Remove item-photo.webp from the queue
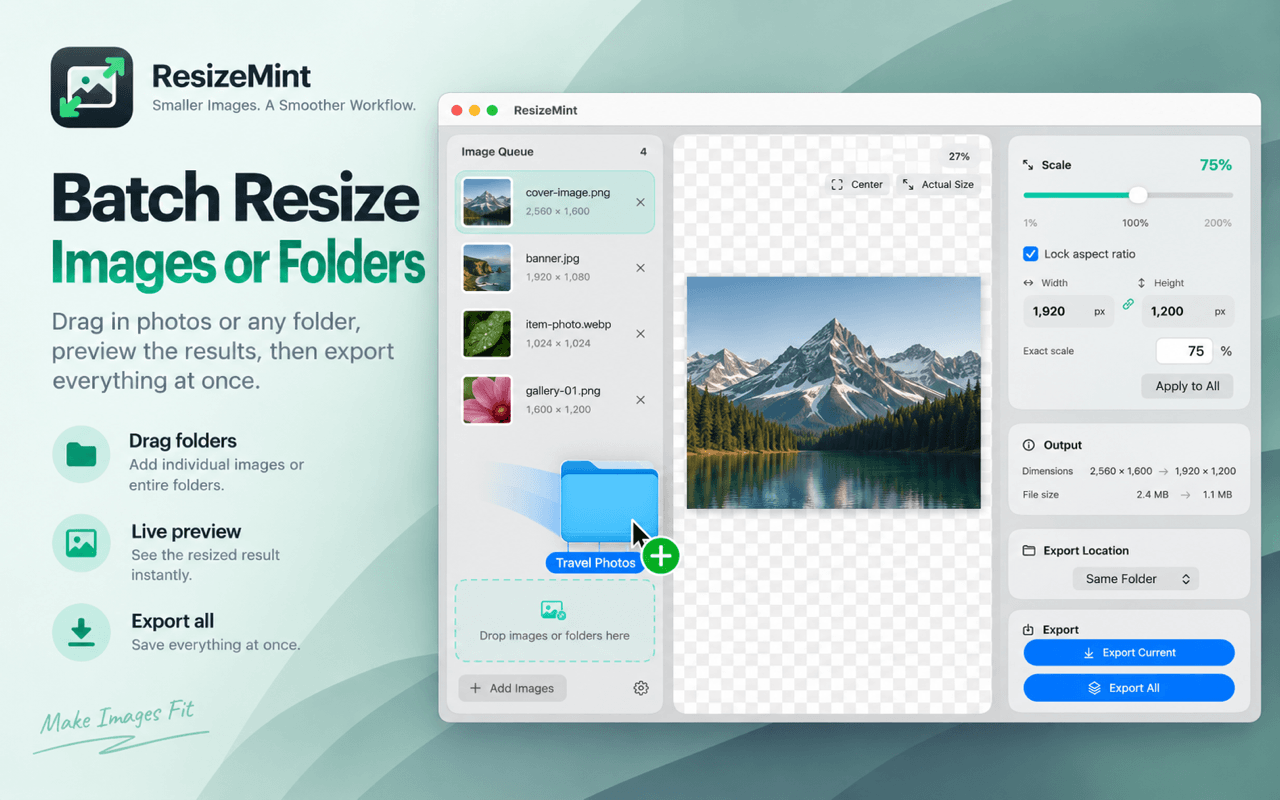The width and height of the screenshot is (1280, 800). (640, 334)
